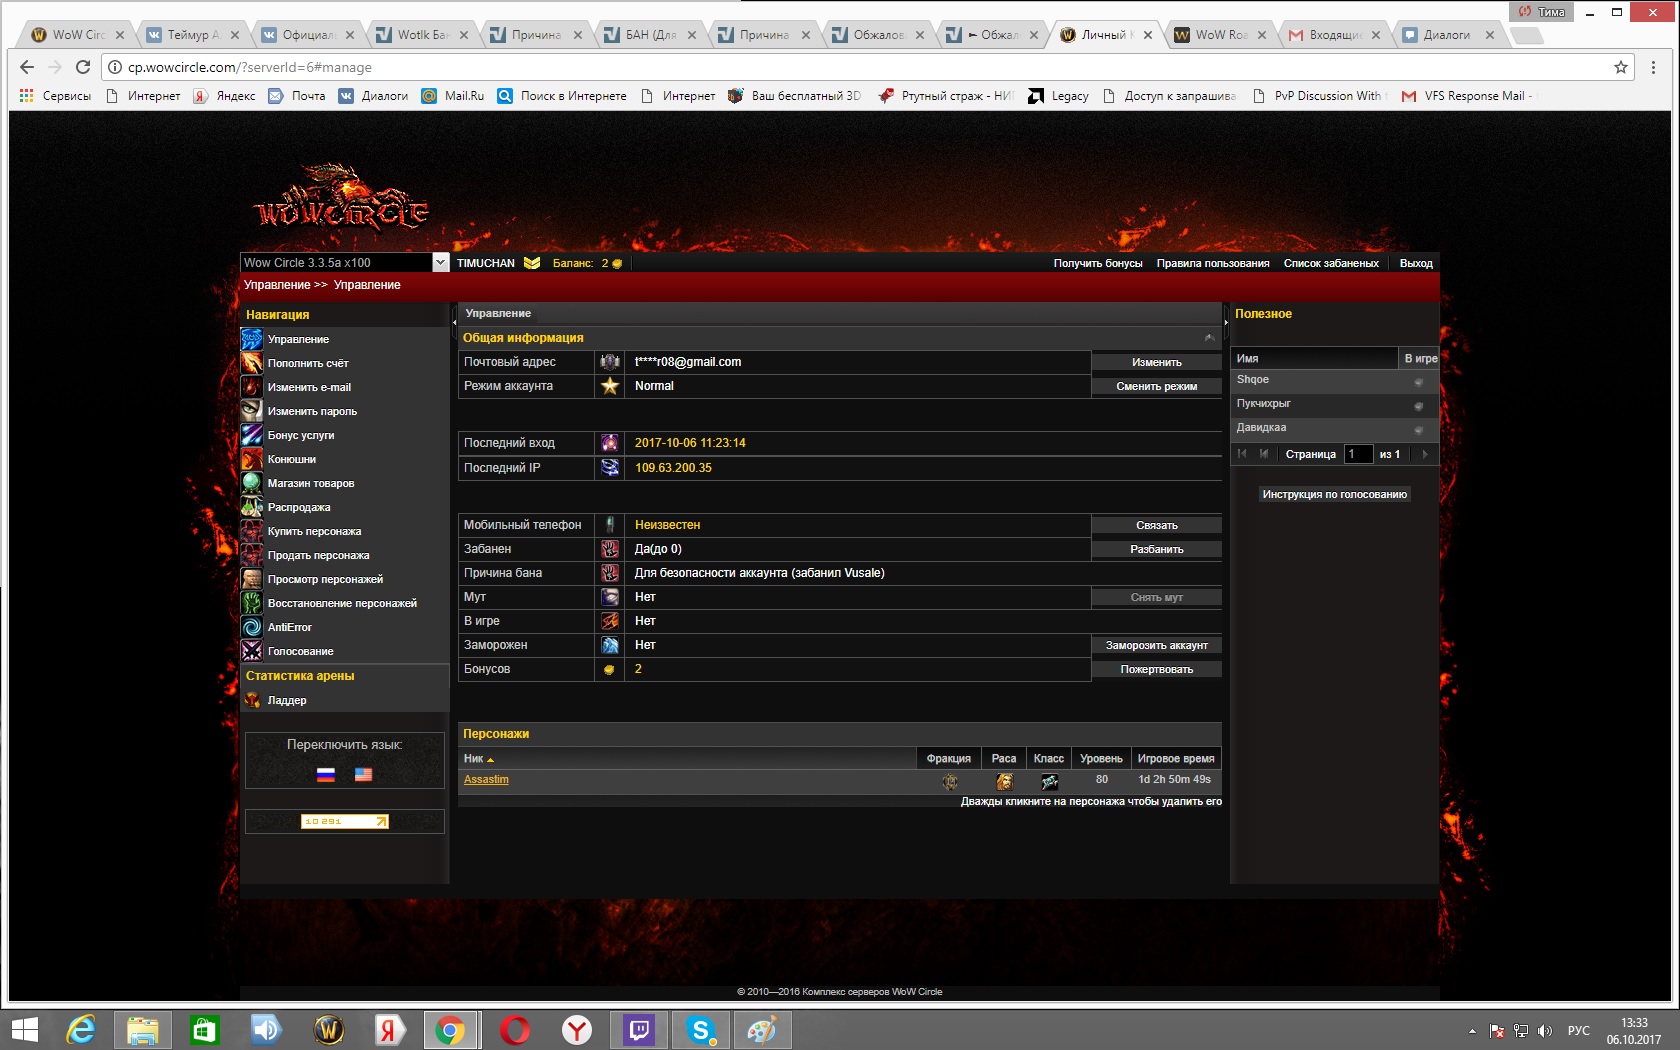Screen dimensions: 1680x1050
Task: Bookmark page with the star icon
Action: coord(1621,67)
